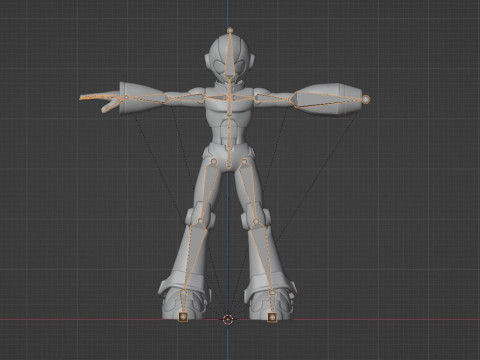Select the hip joint on the open-hand side leg

click(214, 162)
